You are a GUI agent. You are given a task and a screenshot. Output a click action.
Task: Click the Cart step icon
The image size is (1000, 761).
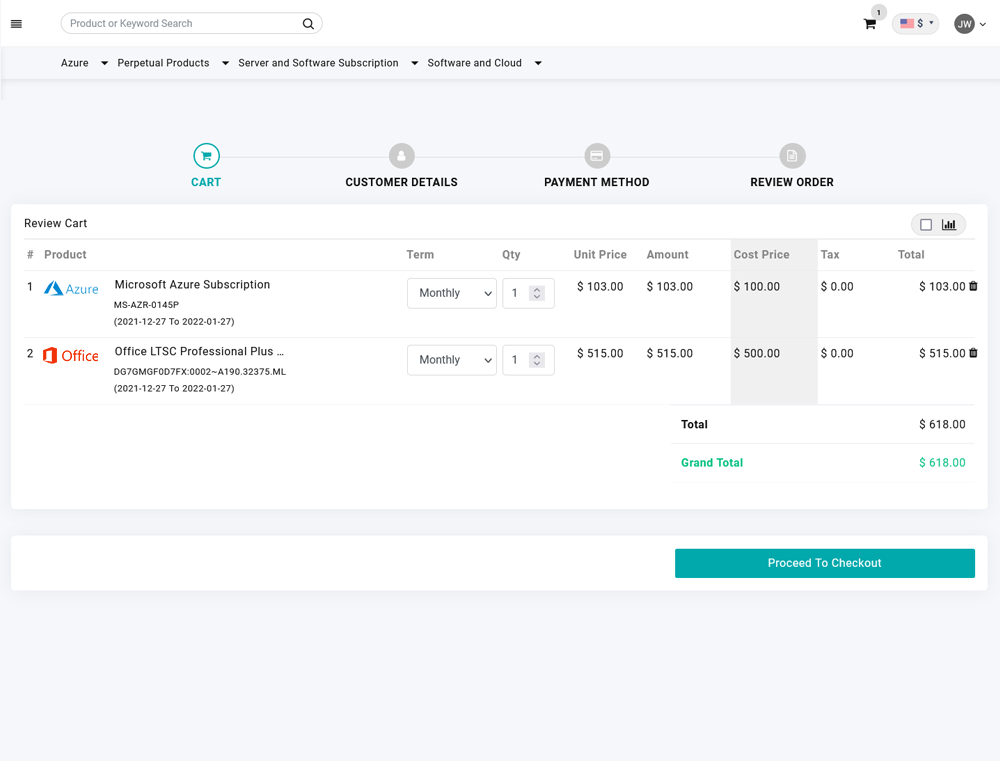pyautogui.click(x=206, y=156)
